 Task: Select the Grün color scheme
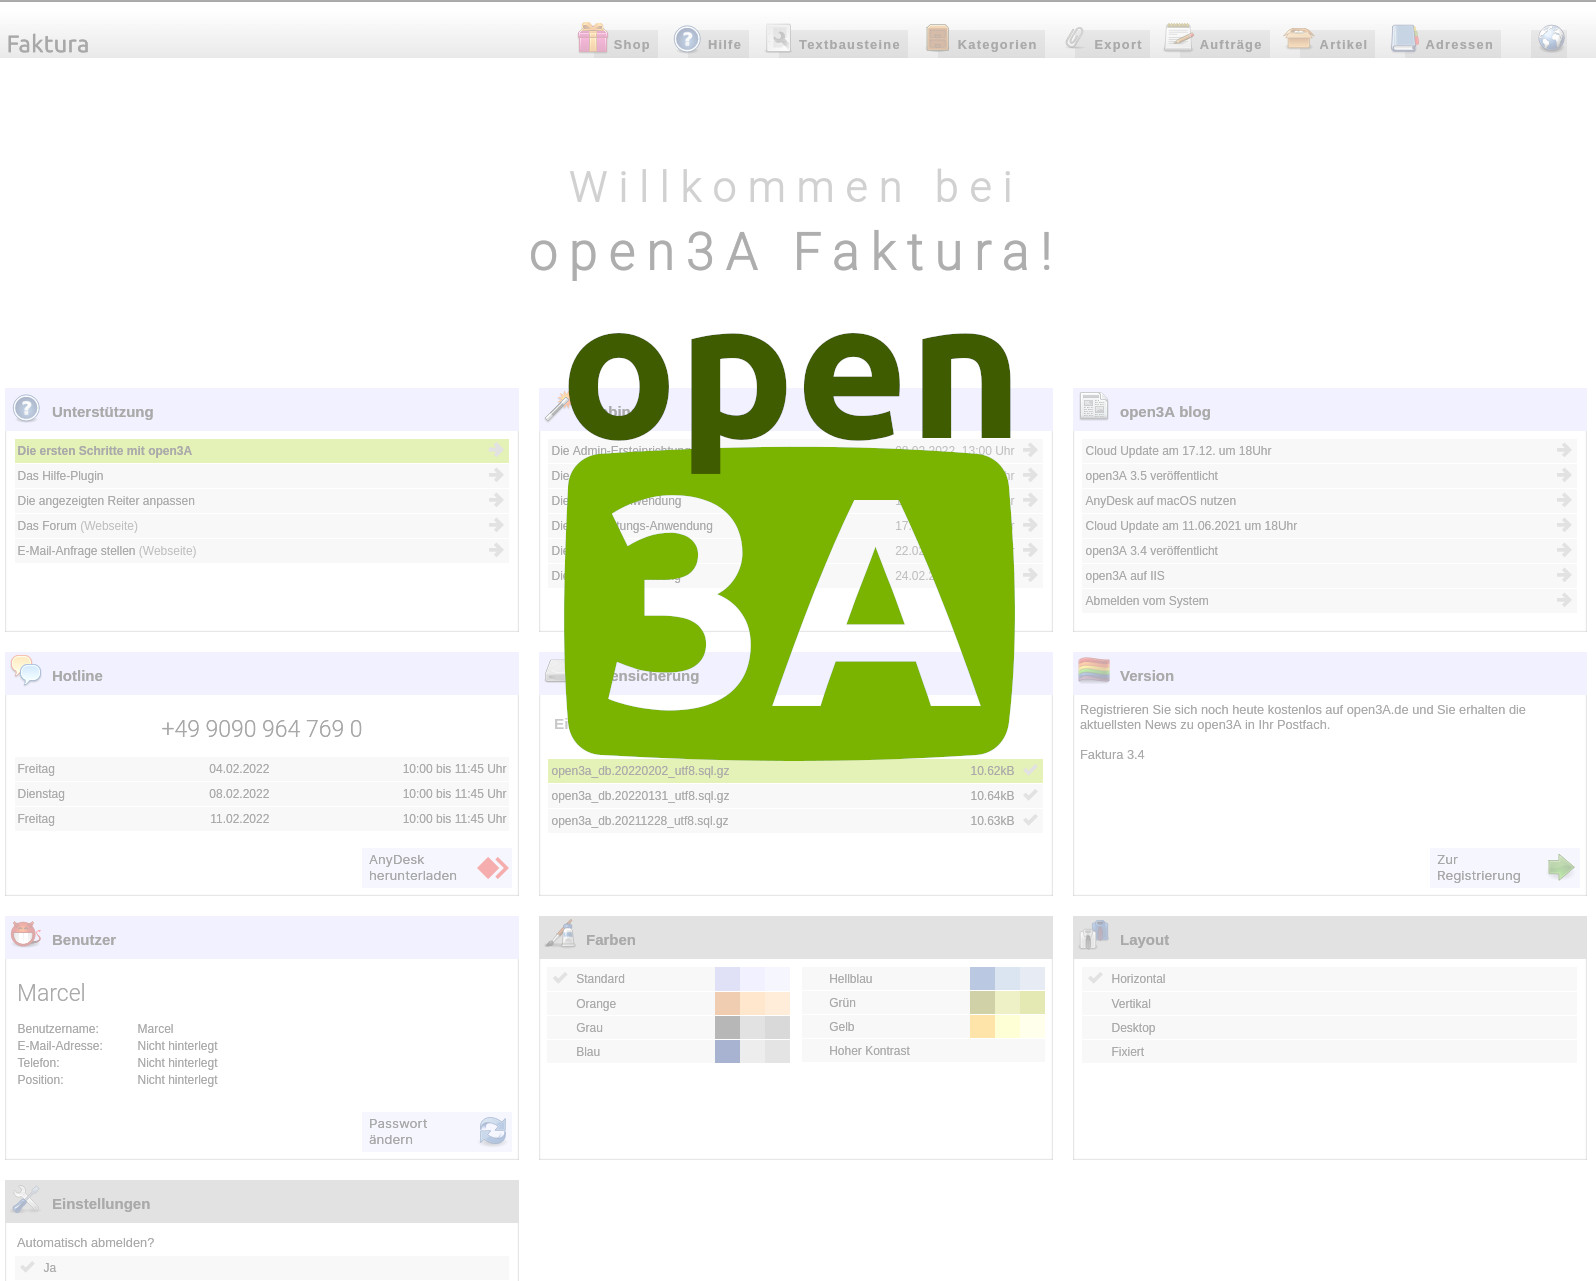click(923, 1003)
